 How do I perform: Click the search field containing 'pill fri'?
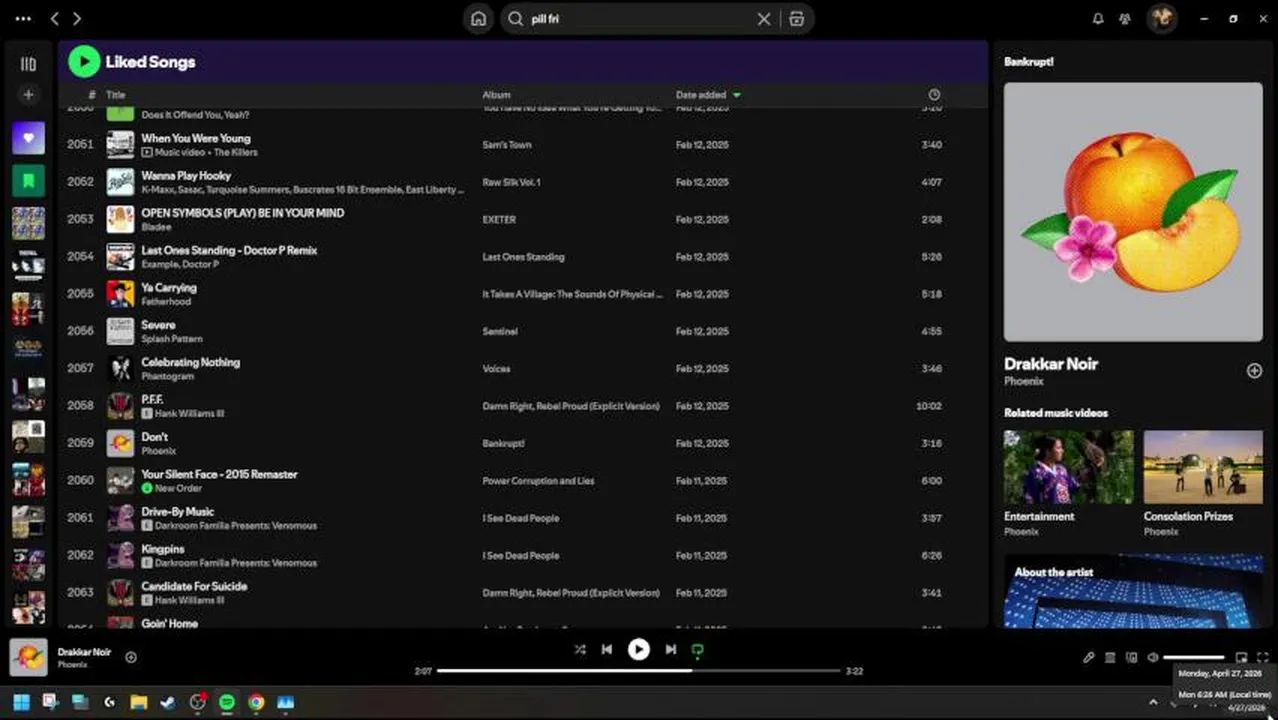[x=640, y=19]
